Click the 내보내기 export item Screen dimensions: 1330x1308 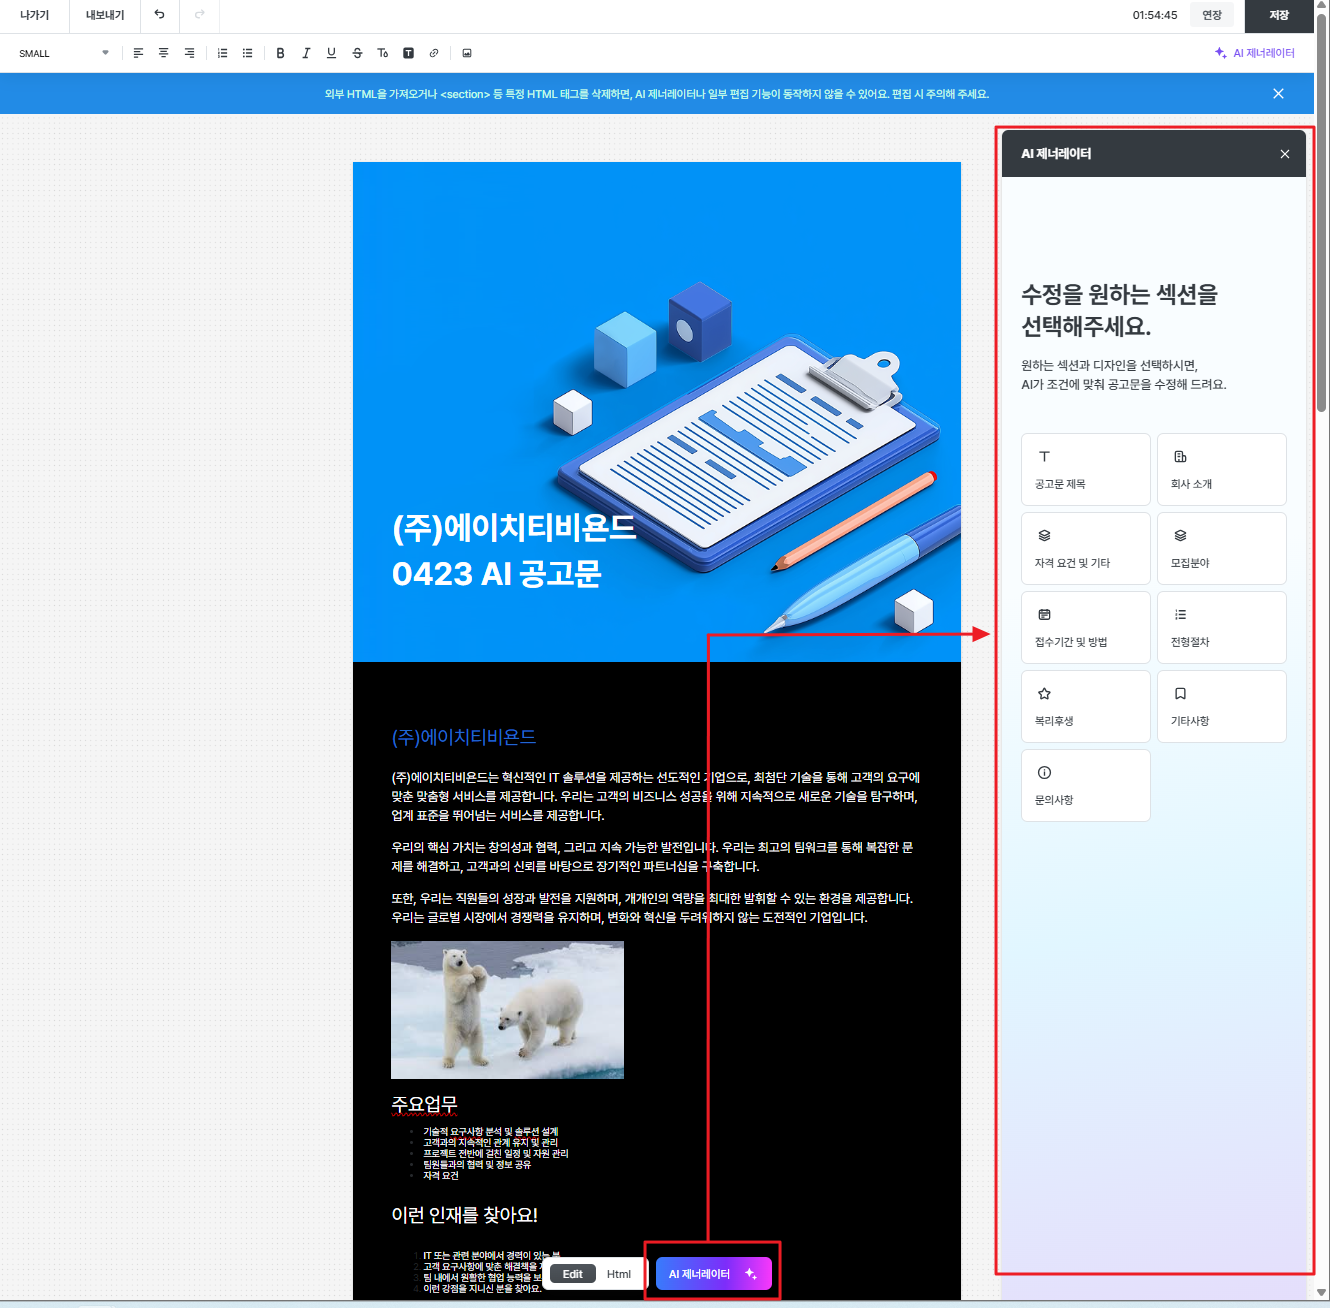(x=105, y=15)
